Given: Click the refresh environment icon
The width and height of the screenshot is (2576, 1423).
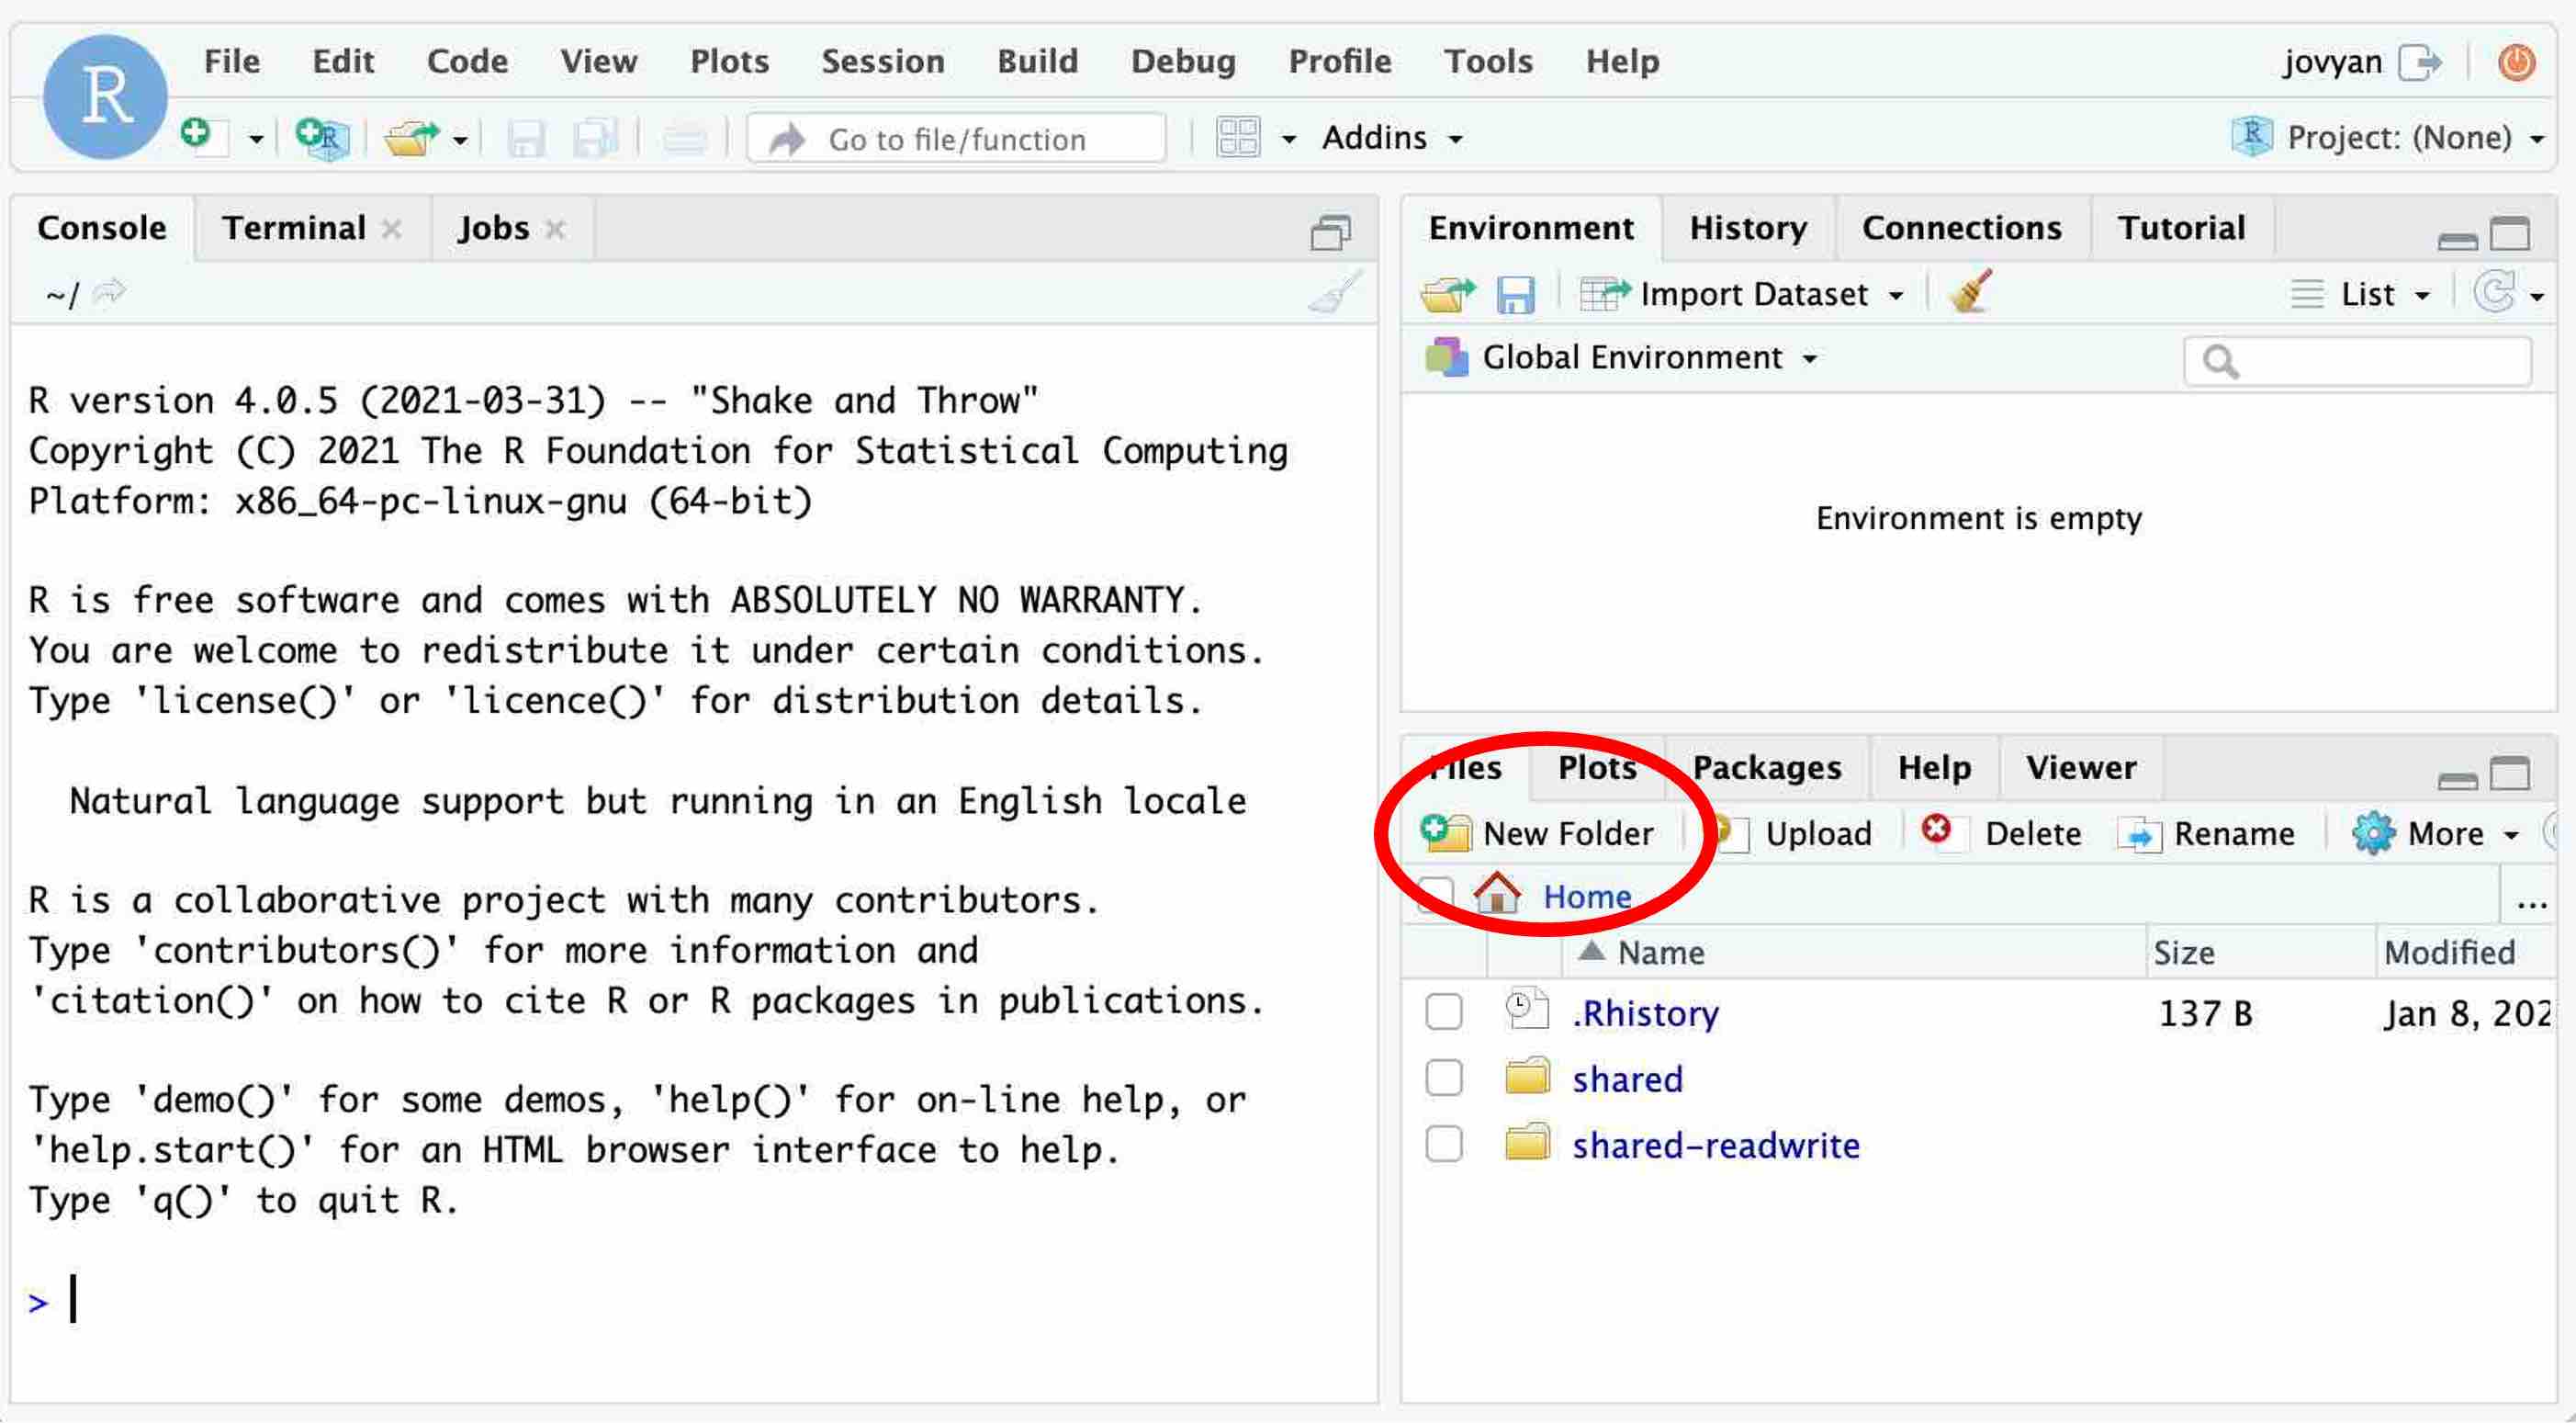Looking at the screenshot, I should click(x=2495, y=293).
